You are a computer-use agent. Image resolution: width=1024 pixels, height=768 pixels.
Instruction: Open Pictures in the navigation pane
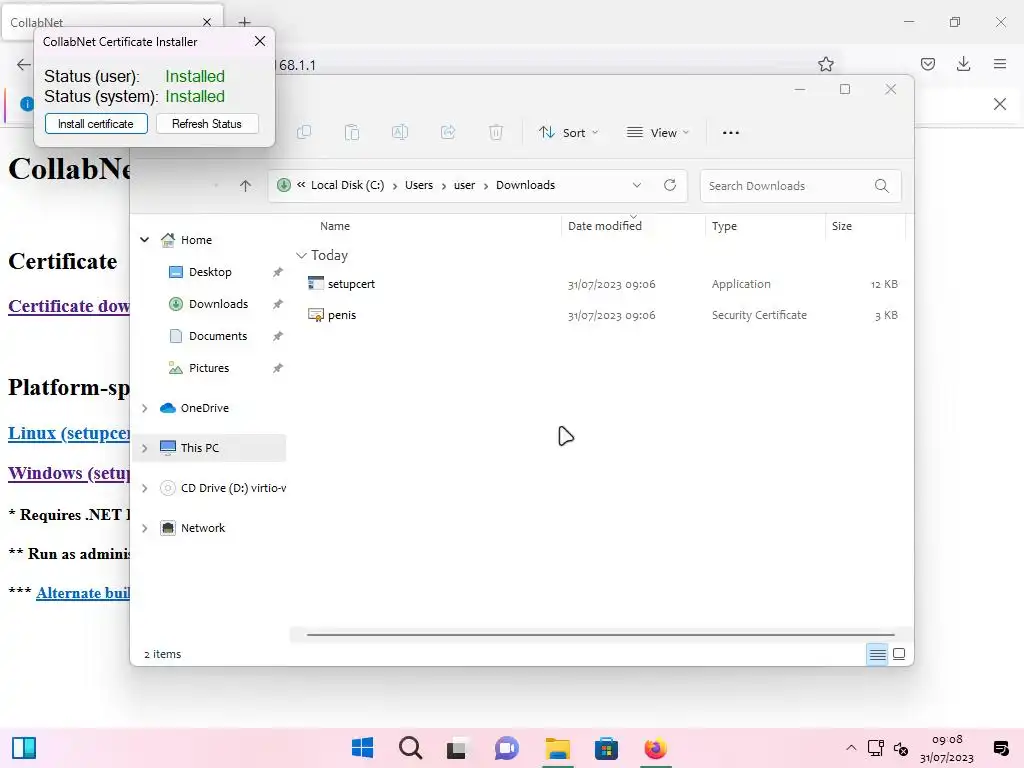pyautogui.click(x=208, y=368)
